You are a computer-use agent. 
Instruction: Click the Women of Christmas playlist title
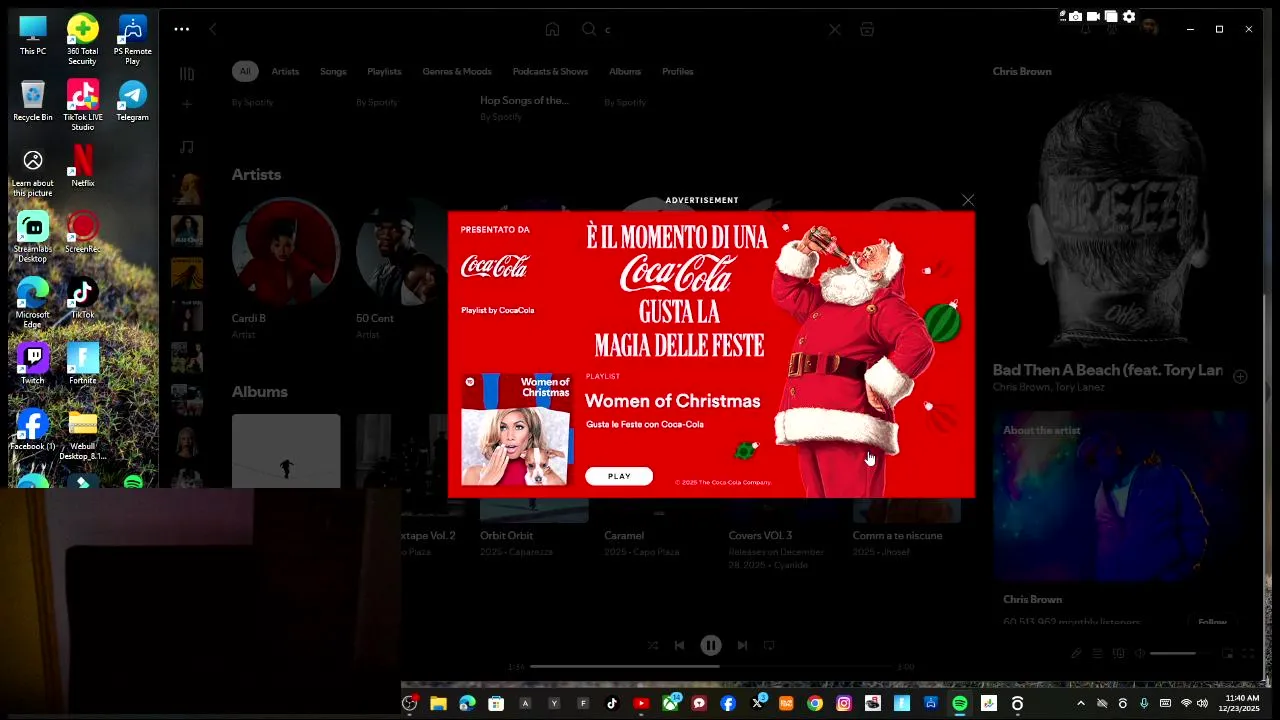point(672,401)
